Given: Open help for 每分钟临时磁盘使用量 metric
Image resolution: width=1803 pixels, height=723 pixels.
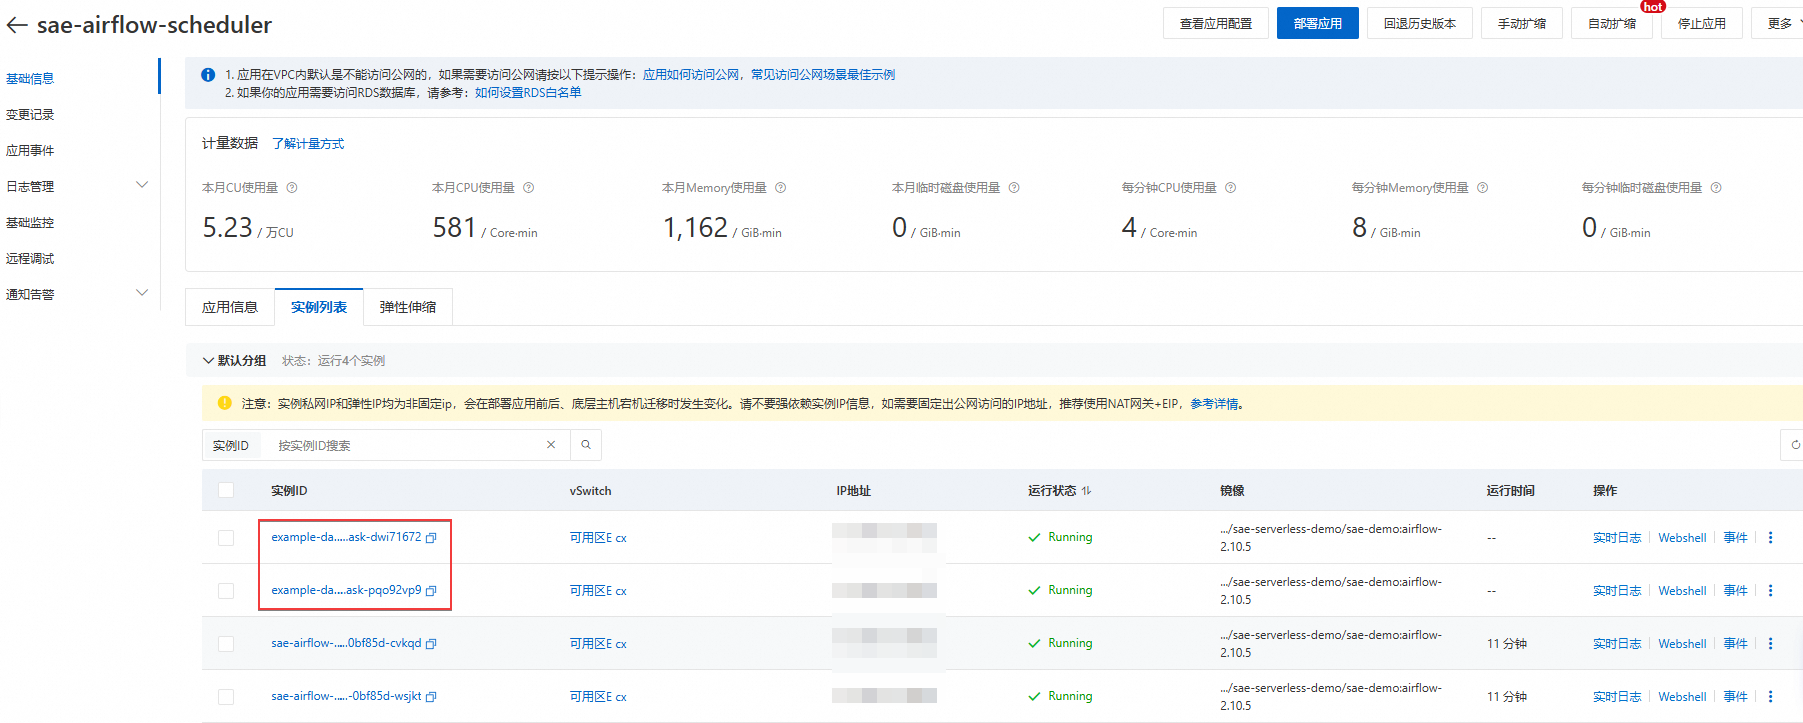Looking at the screenshot, I should tap(1716, 188).
